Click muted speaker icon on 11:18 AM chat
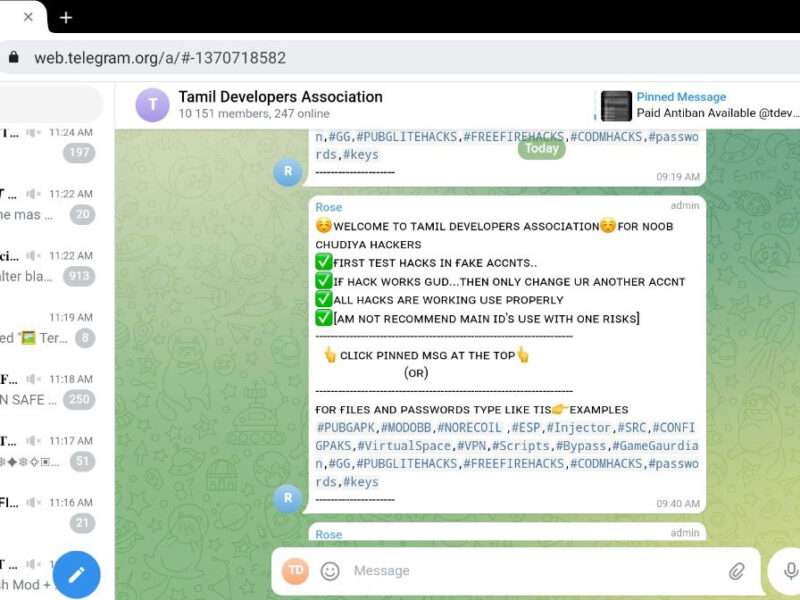This screenshot has height=600, width=800. click(x=33, y=379)
